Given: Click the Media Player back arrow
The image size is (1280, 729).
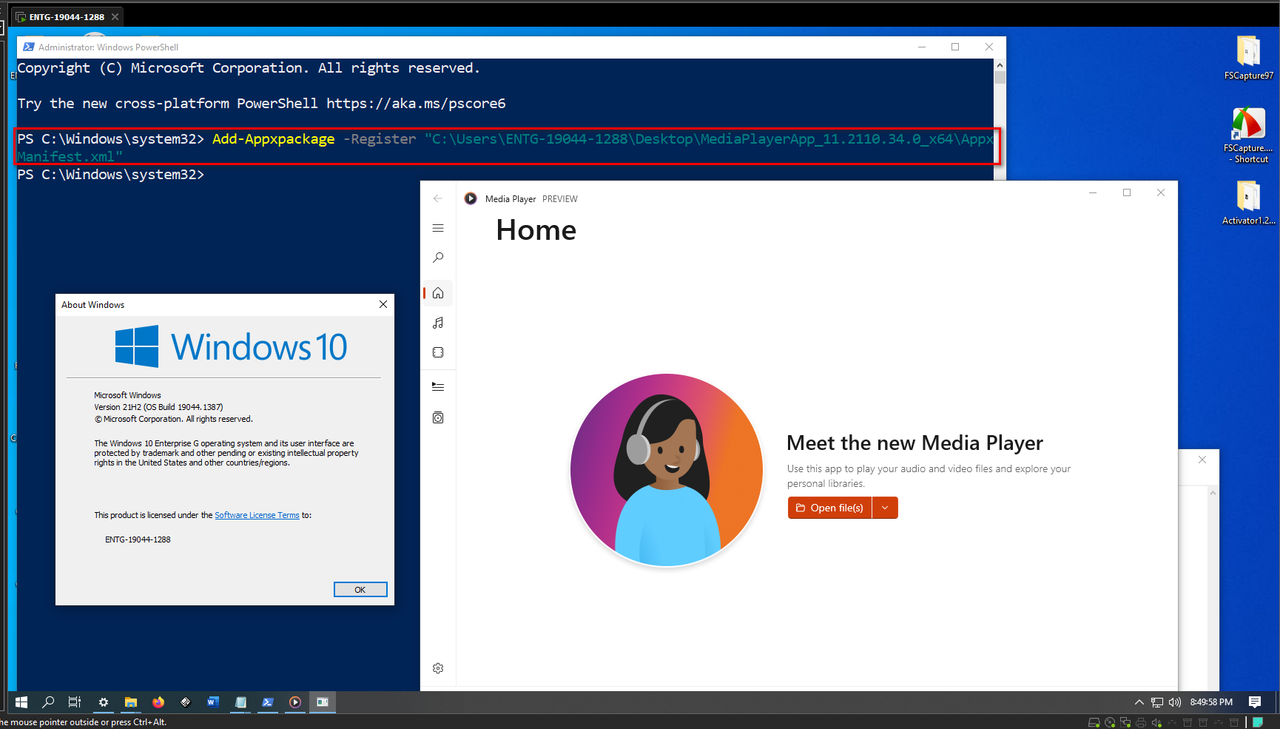Looking at the screenshot, I should pyautogui.click(x=437, y=198).
